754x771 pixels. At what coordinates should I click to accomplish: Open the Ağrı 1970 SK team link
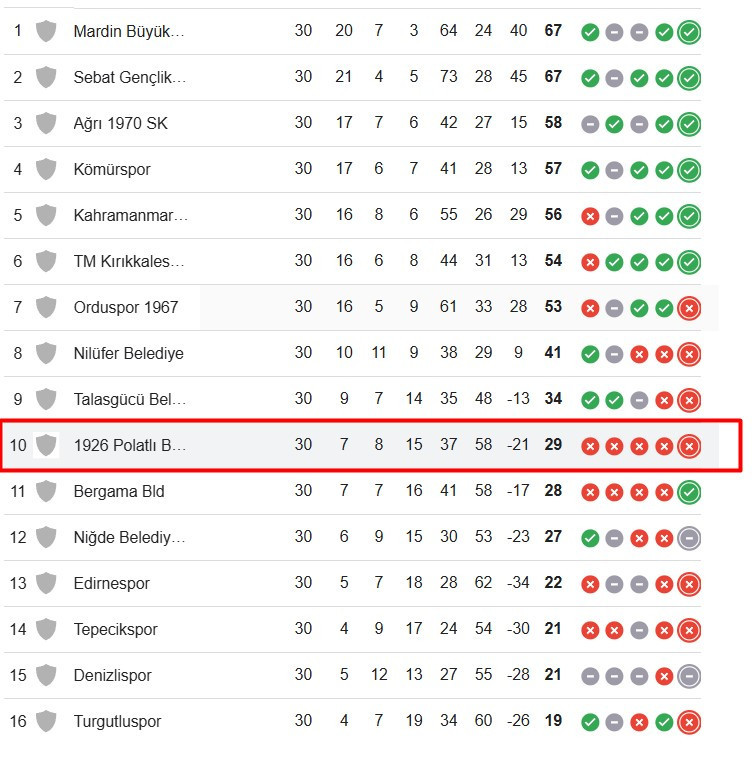(121, 123)
